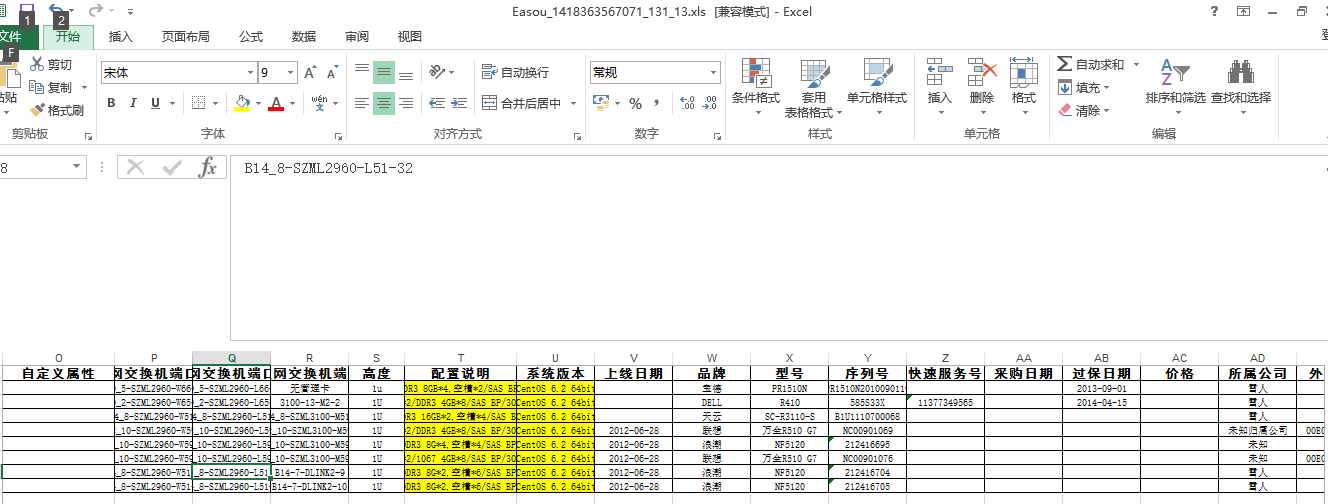Click the Decrease Font Size icon

point(333,73)
